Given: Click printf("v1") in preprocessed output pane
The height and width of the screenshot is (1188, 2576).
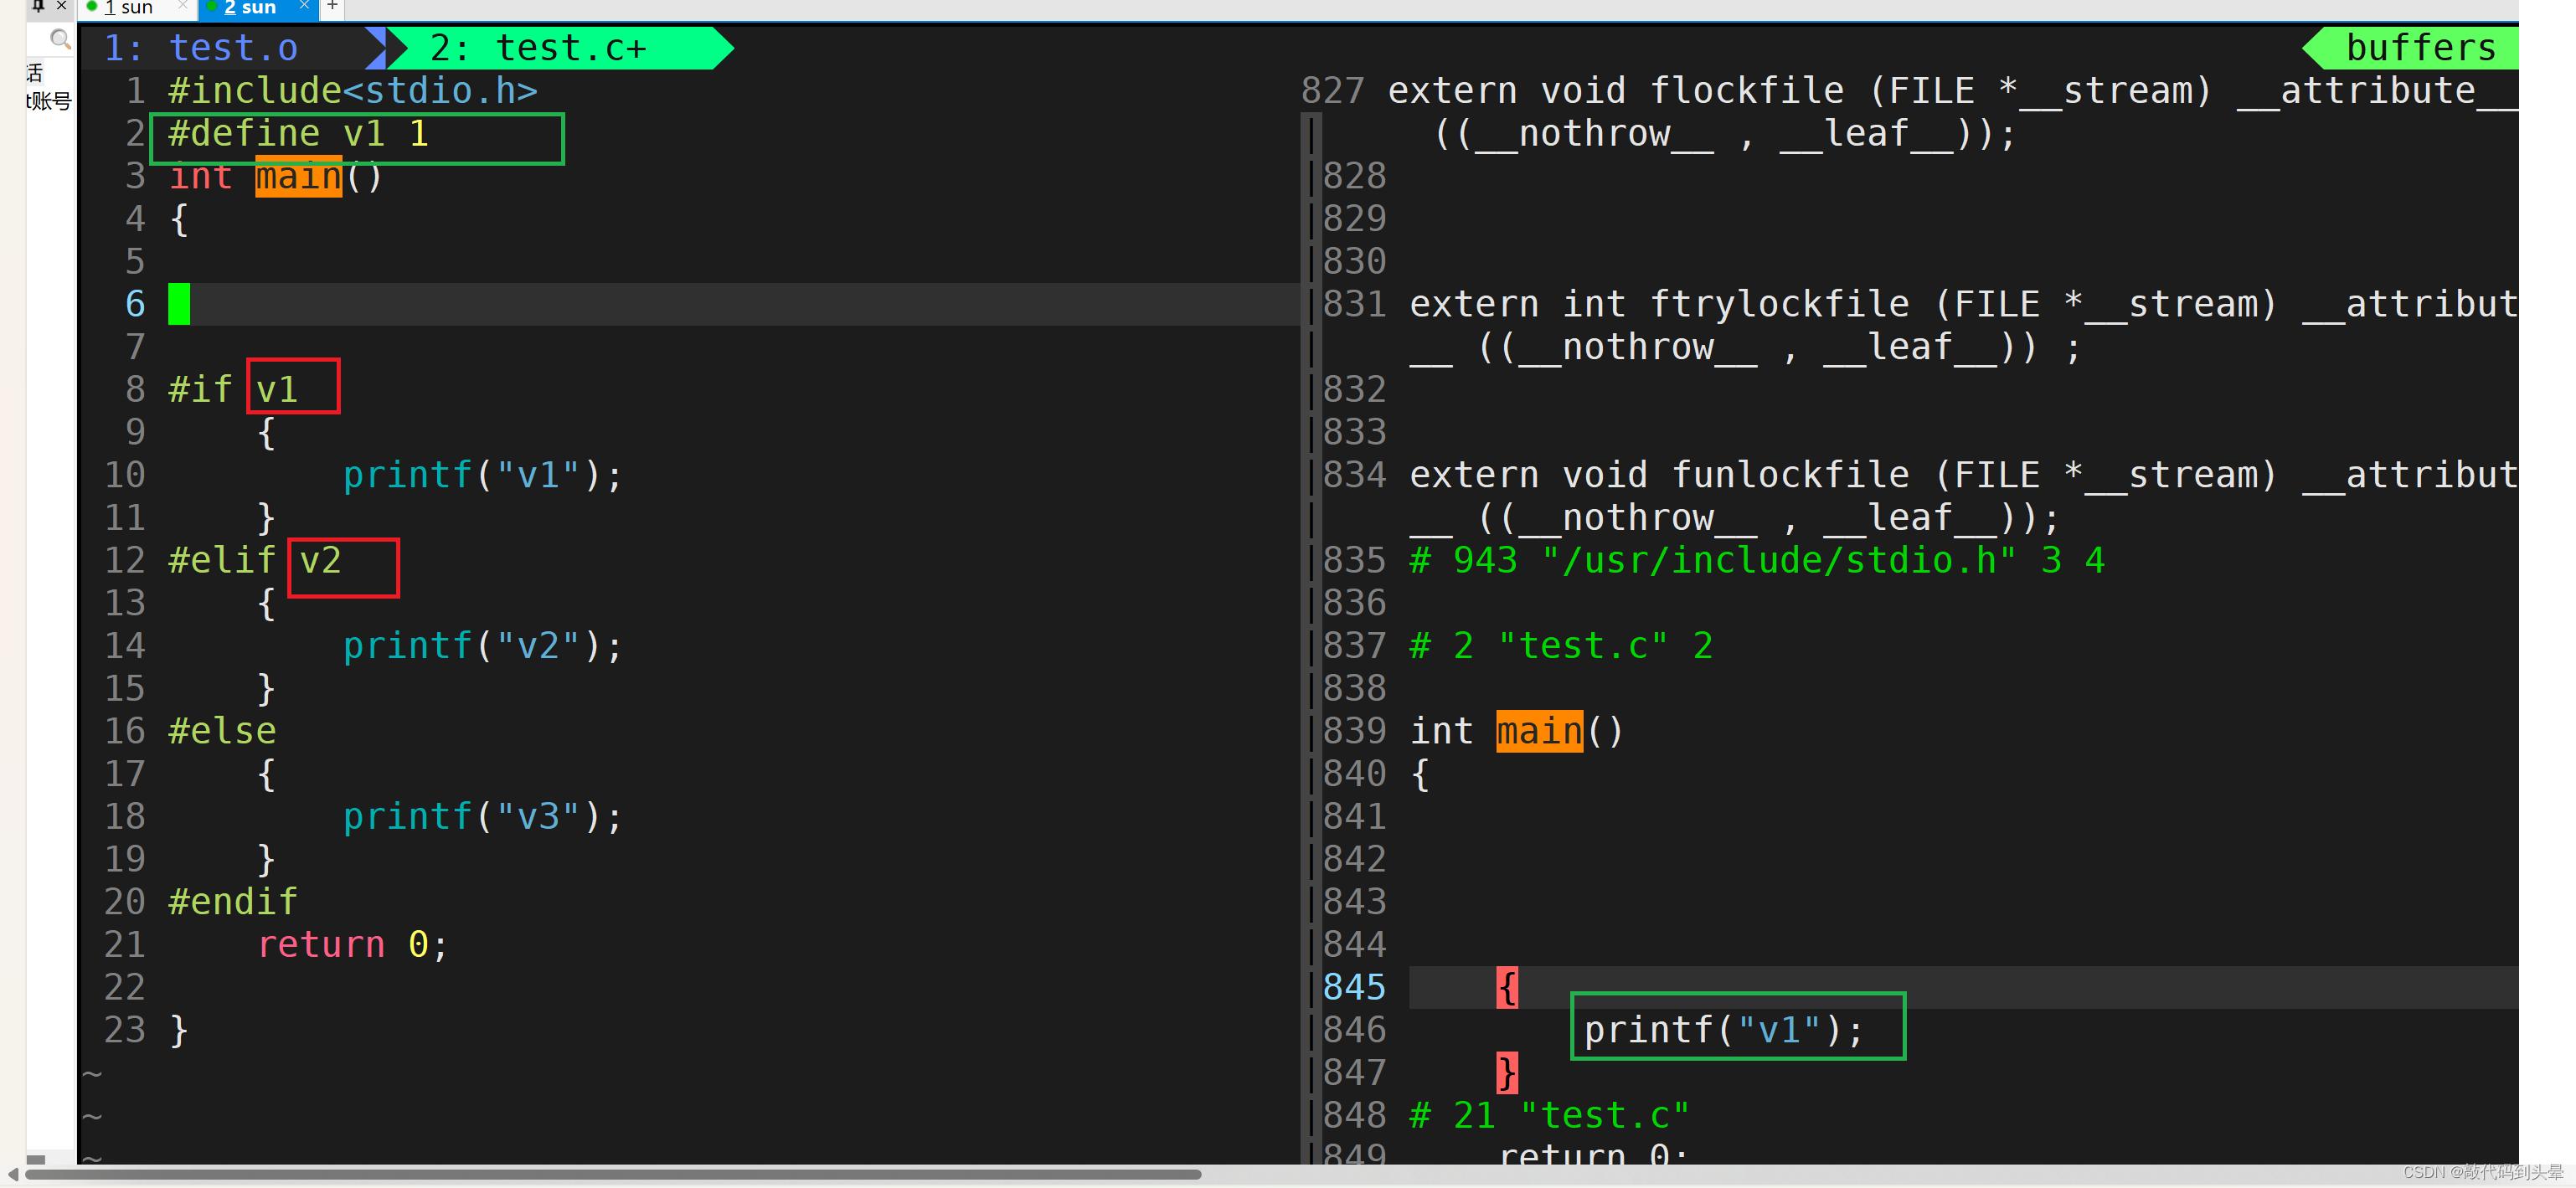Looking at the screenshot, I should (1723, 1030).
